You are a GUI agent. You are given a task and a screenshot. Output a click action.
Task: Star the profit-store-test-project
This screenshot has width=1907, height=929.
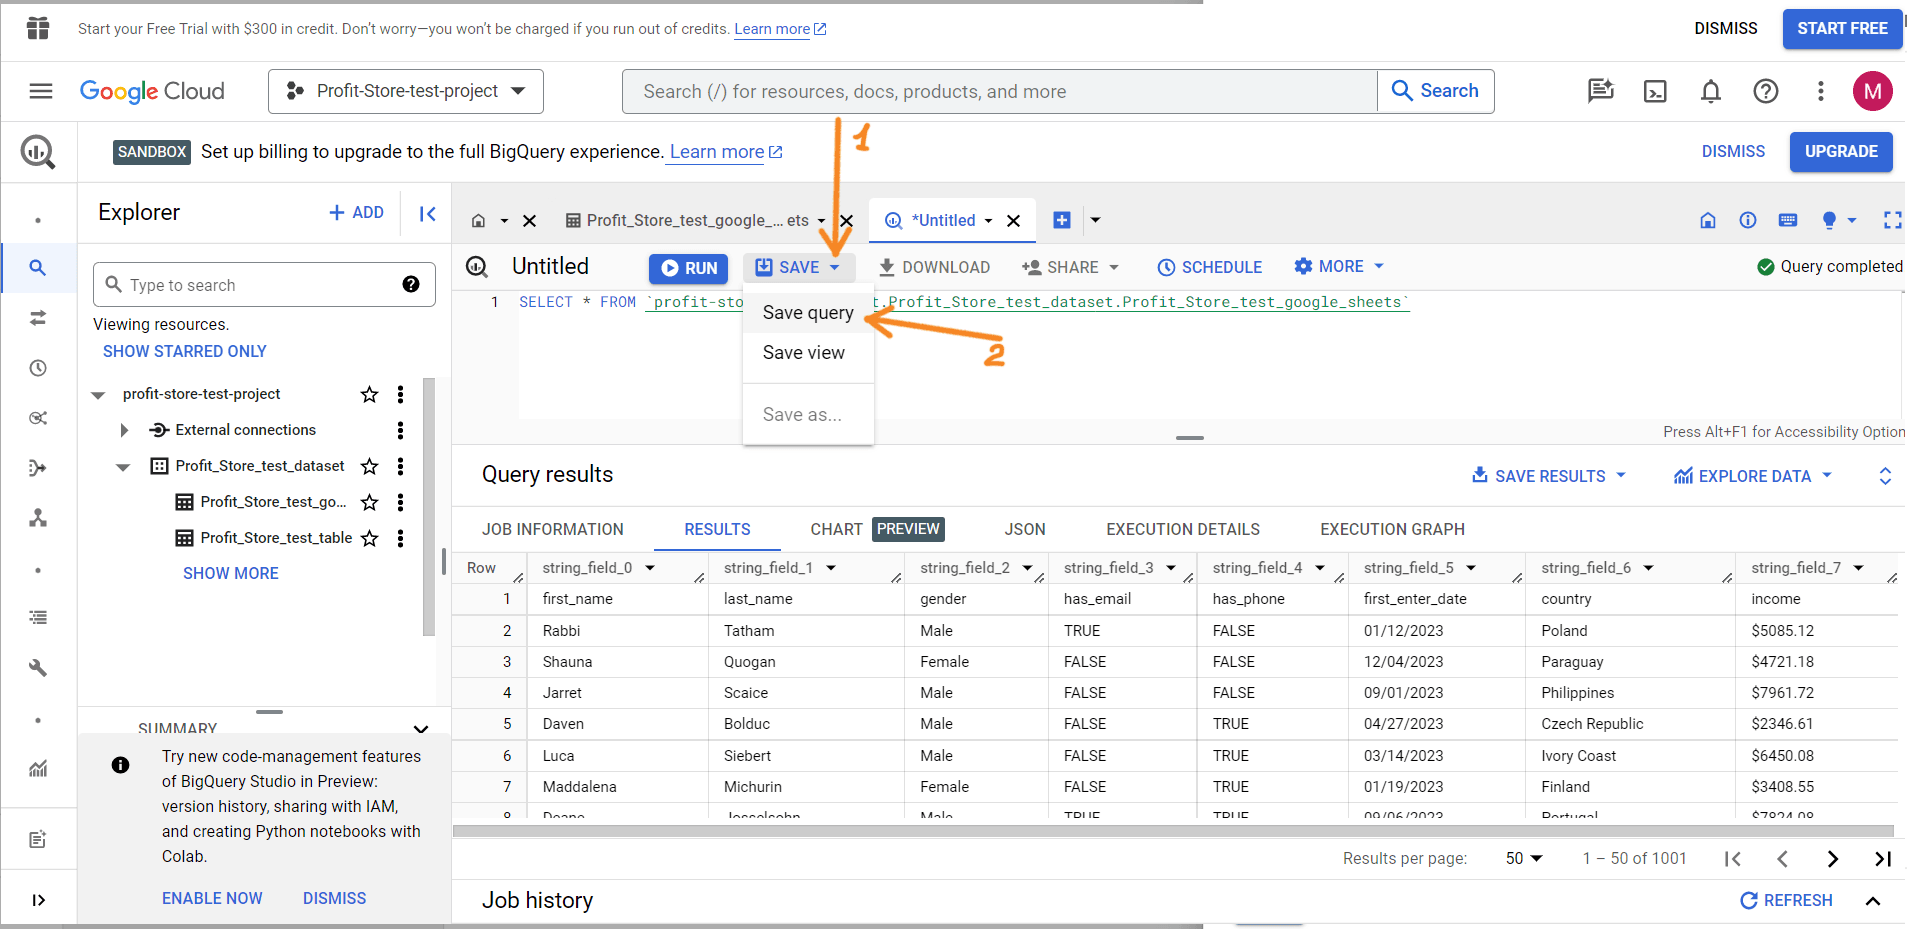370,394
